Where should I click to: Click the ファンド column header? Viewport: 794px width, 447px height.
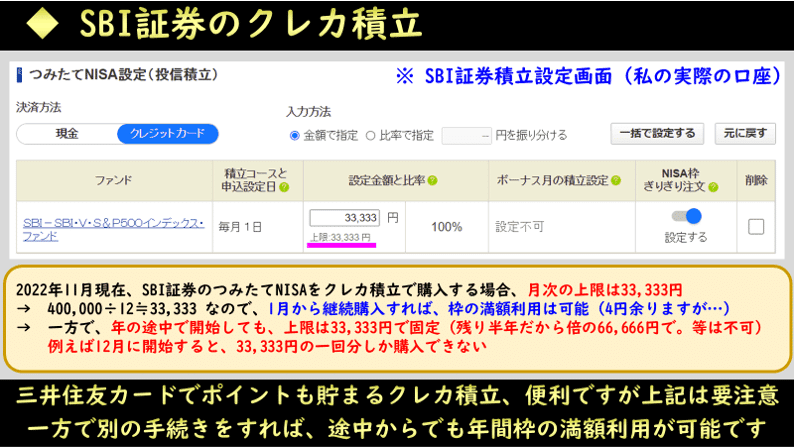(114, 180)
